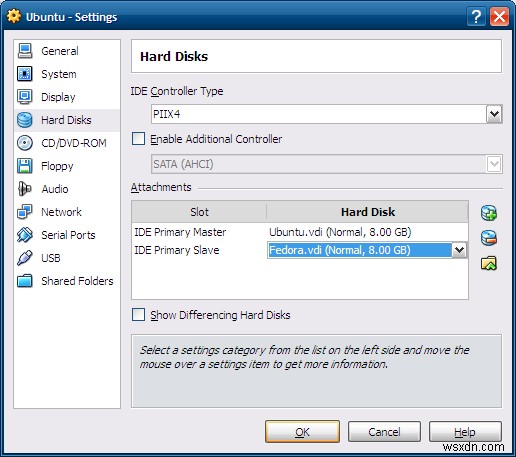Viewport: 516px width, 457px height.
Task: Open the General settings category
Action: (x=67, y=51)
